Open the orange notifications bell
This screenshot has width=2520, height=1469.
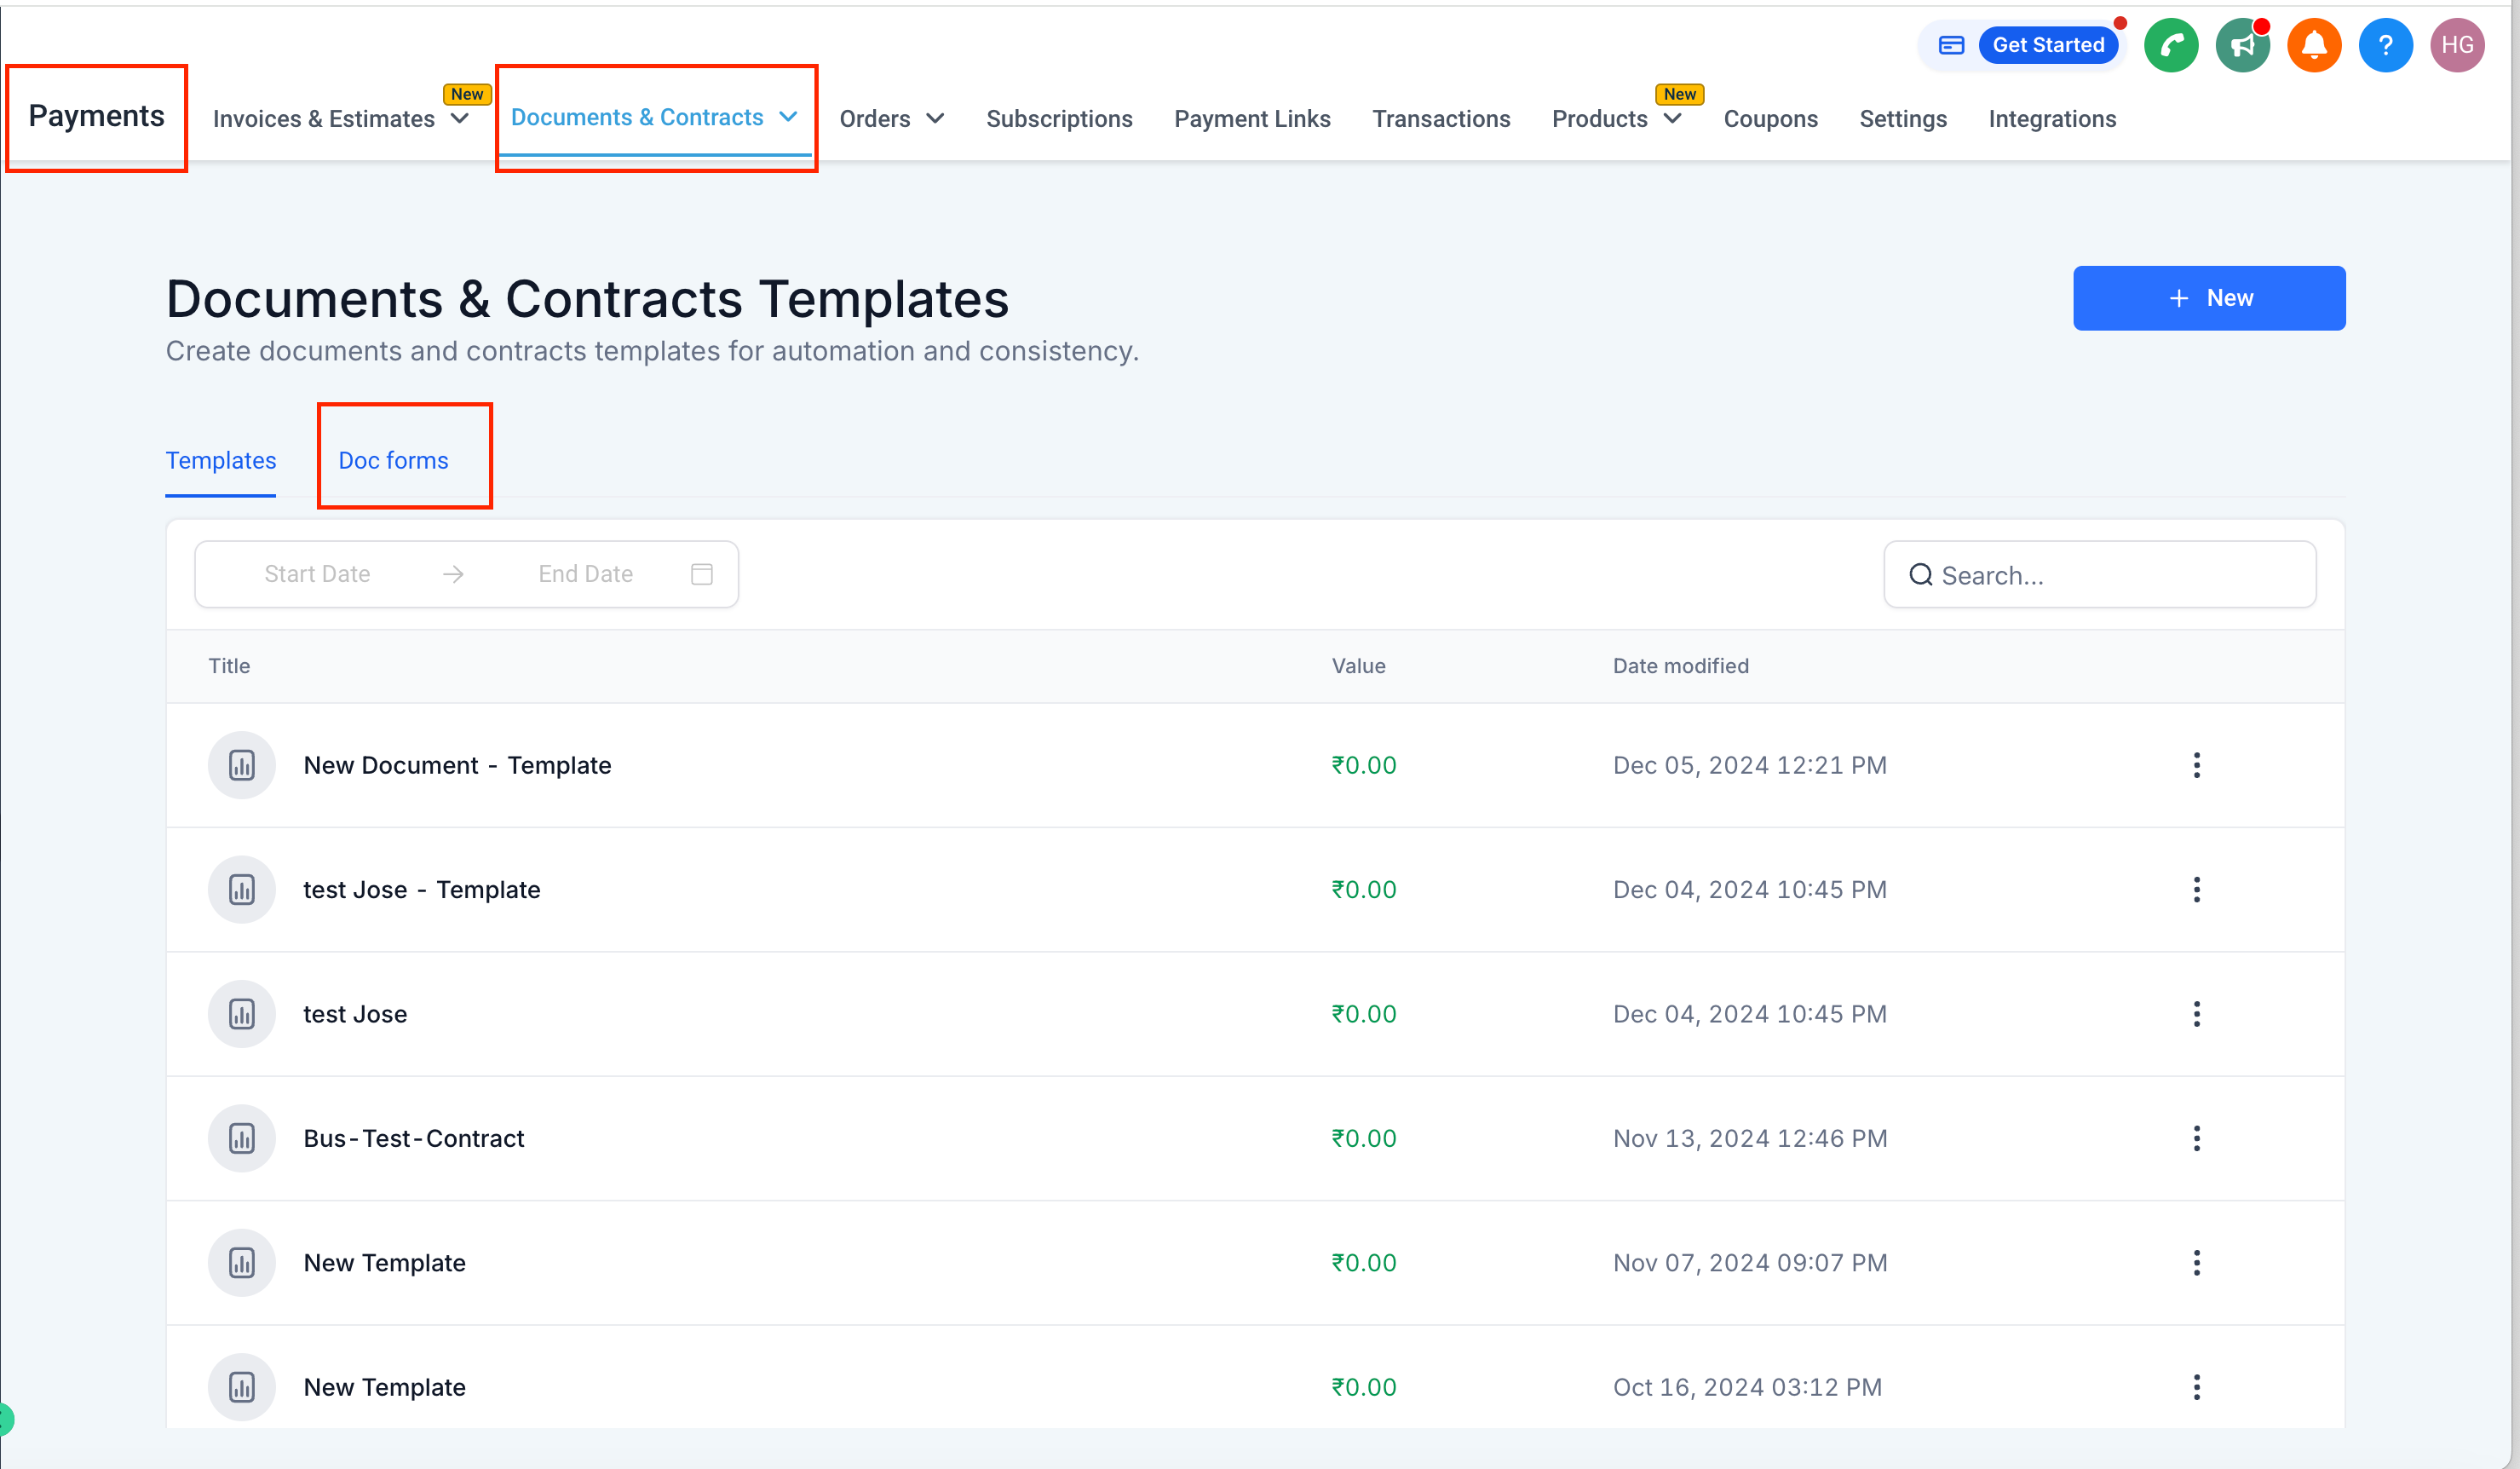2314,45
